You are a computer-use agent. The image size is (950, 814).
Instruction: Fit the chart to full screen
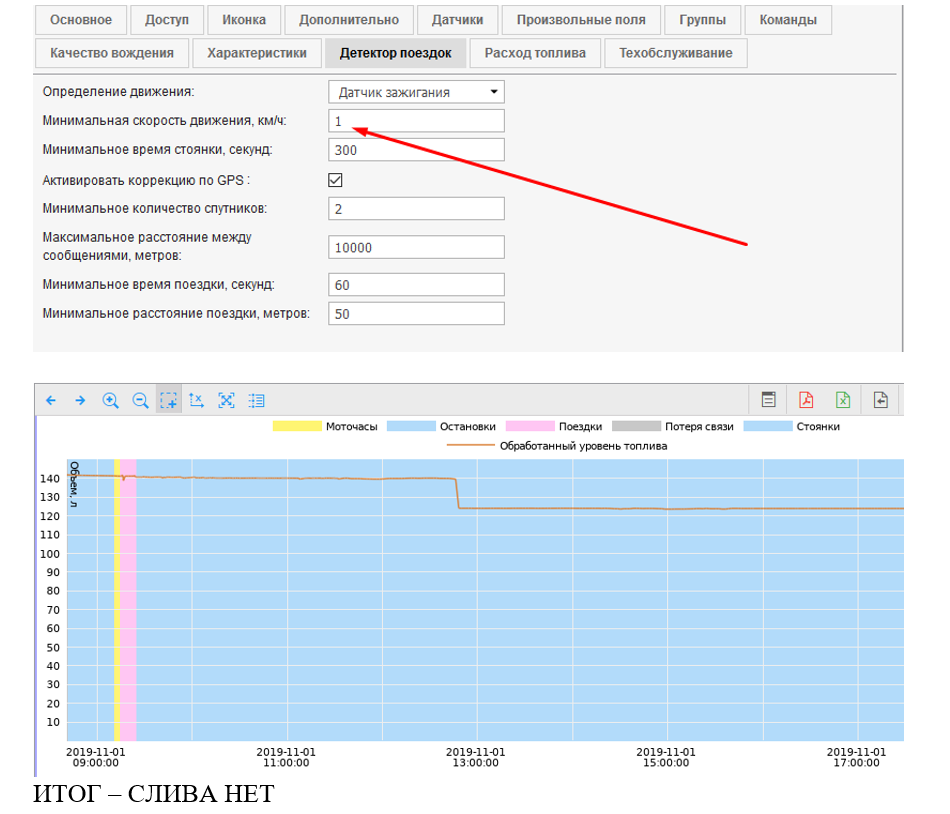pos(227,400)
